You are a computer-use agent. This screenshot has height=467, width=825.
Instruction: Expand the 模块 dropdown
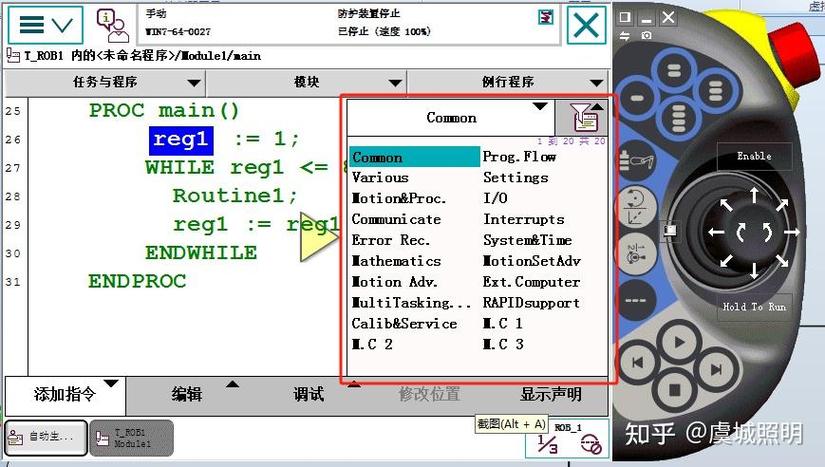click(x=306, y=83)
